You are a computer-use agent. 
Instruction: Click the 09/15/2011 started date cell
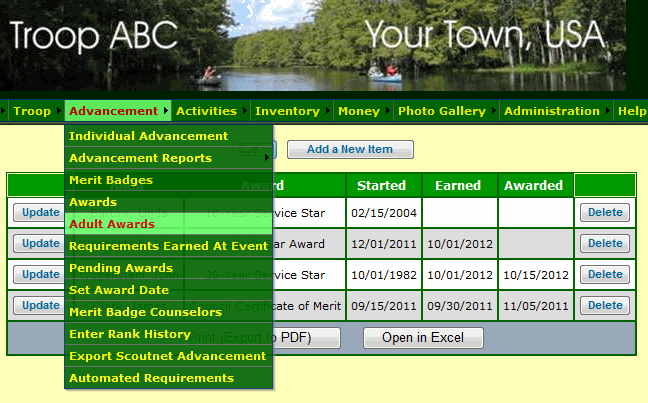click(384, 306)
